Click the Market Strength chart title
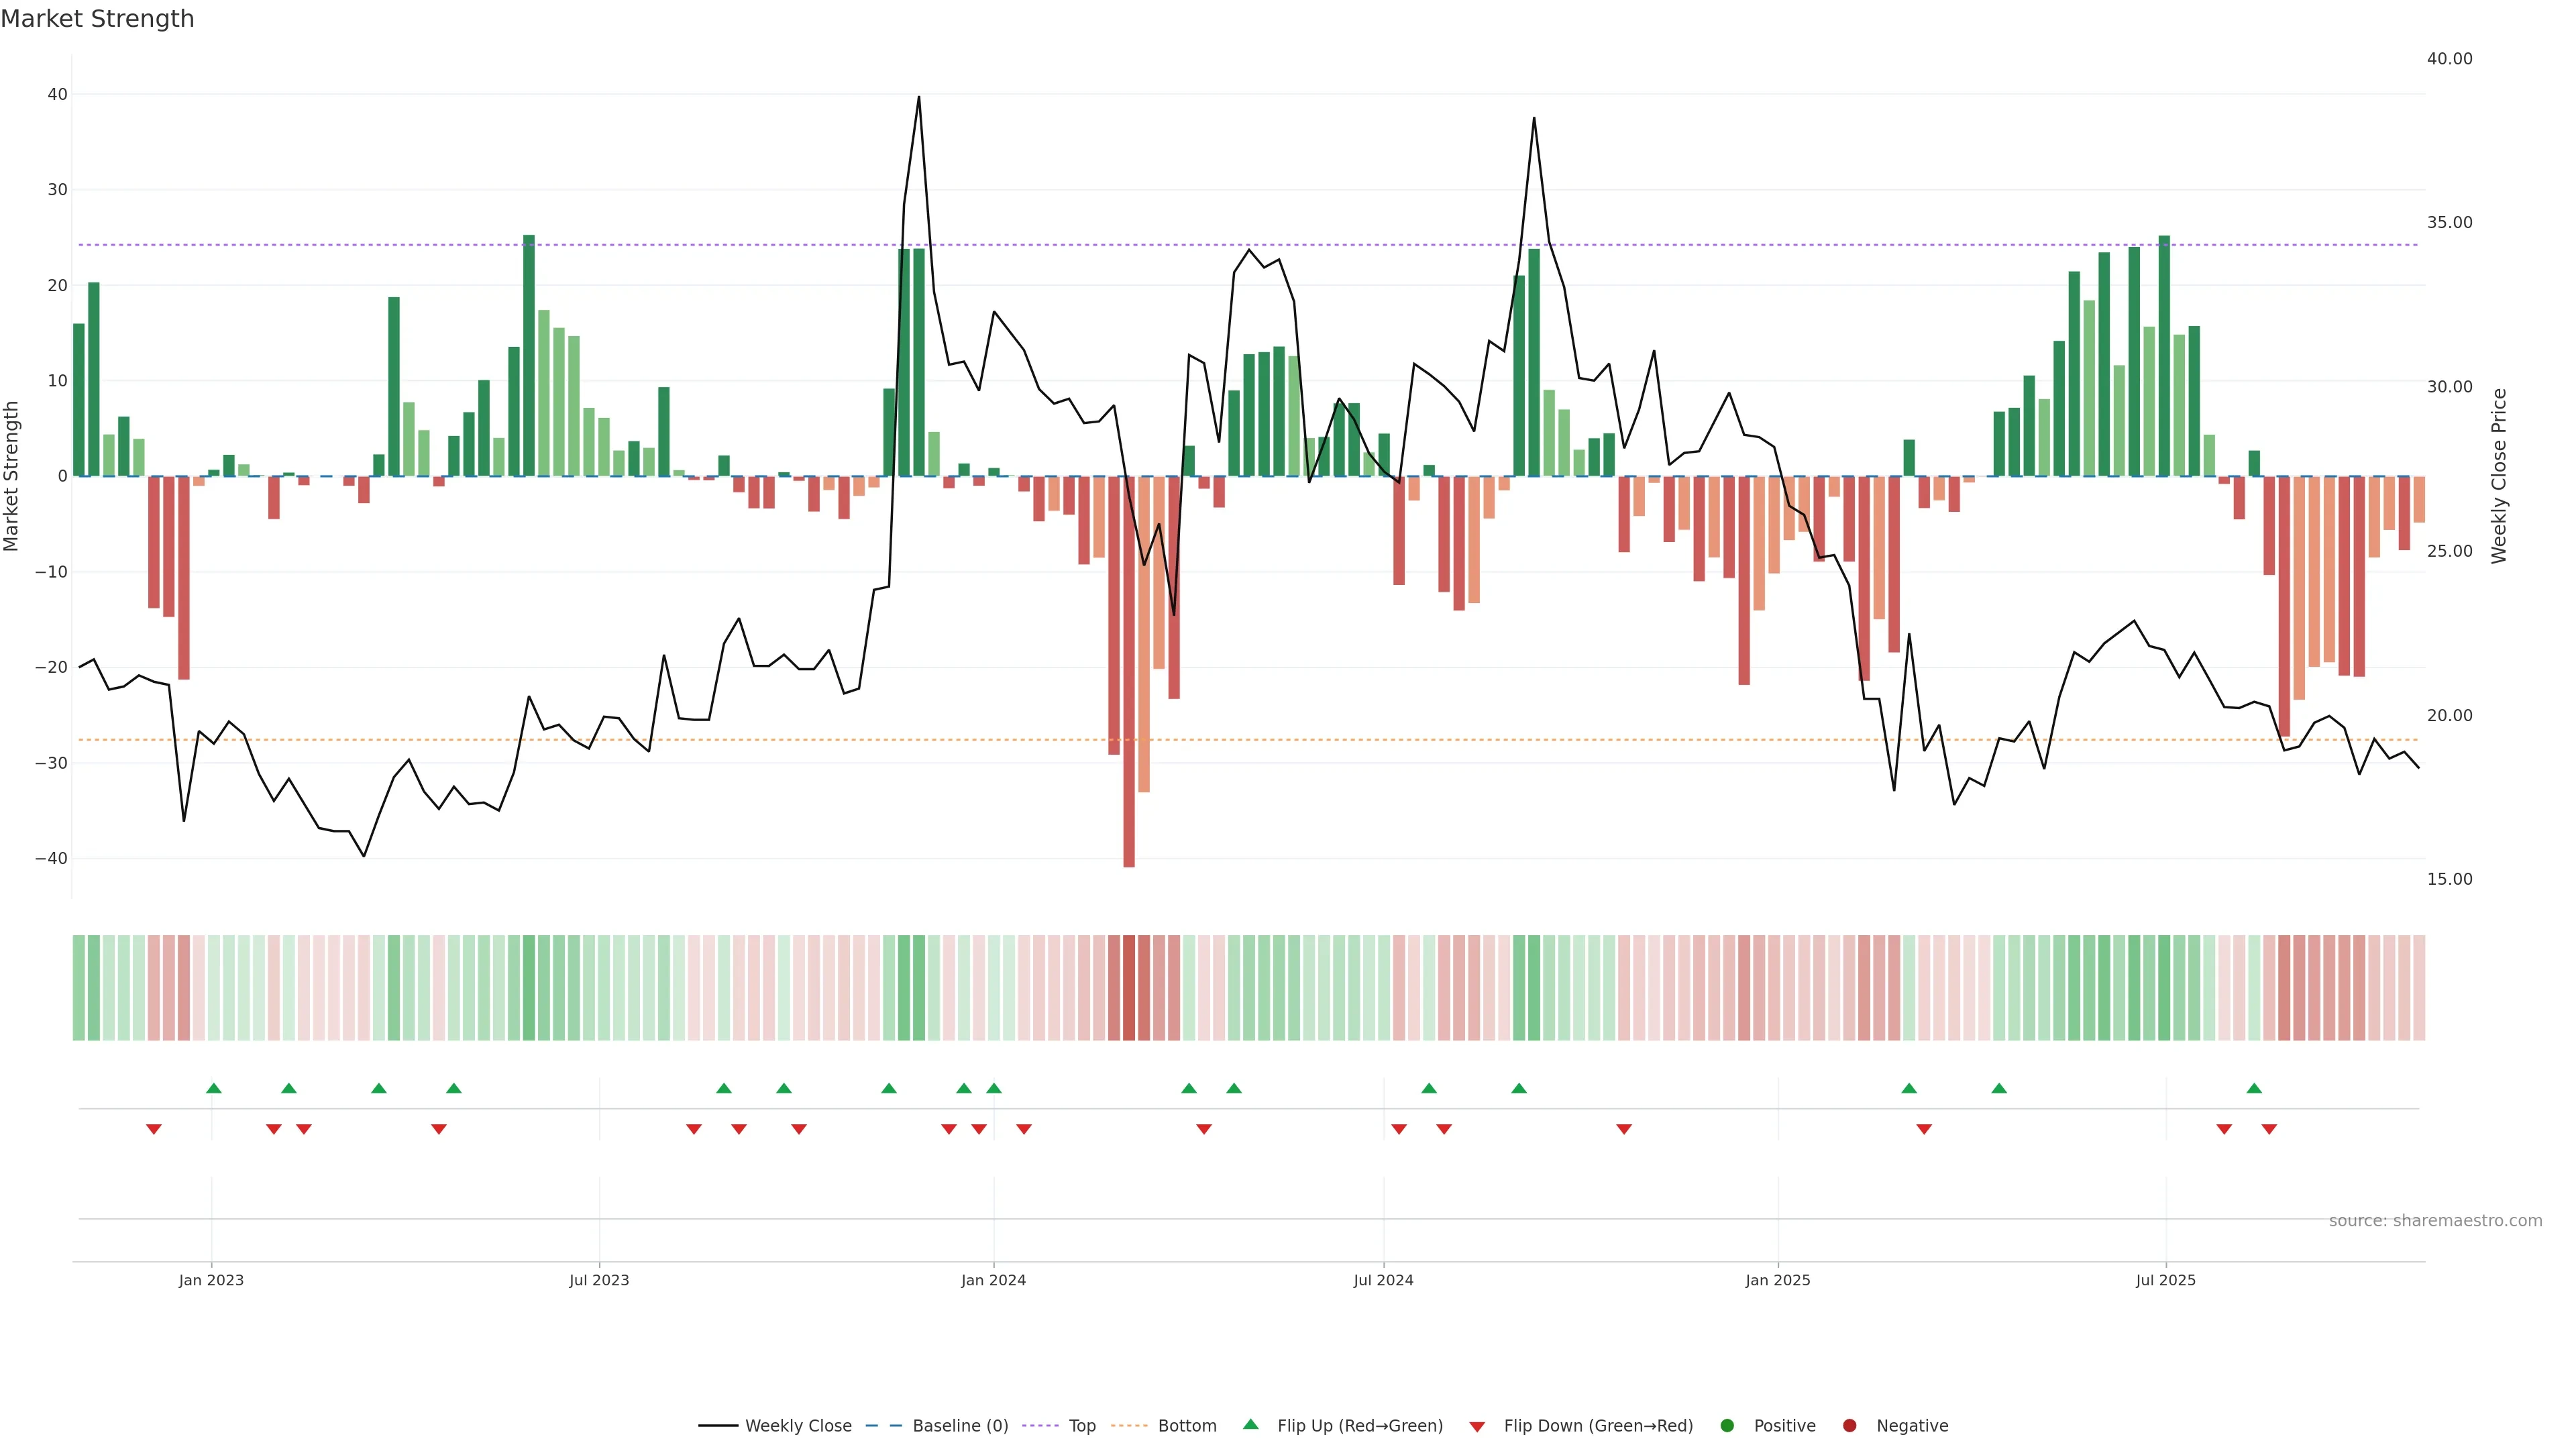2576x1449 pixels. (x=97, y=19)
